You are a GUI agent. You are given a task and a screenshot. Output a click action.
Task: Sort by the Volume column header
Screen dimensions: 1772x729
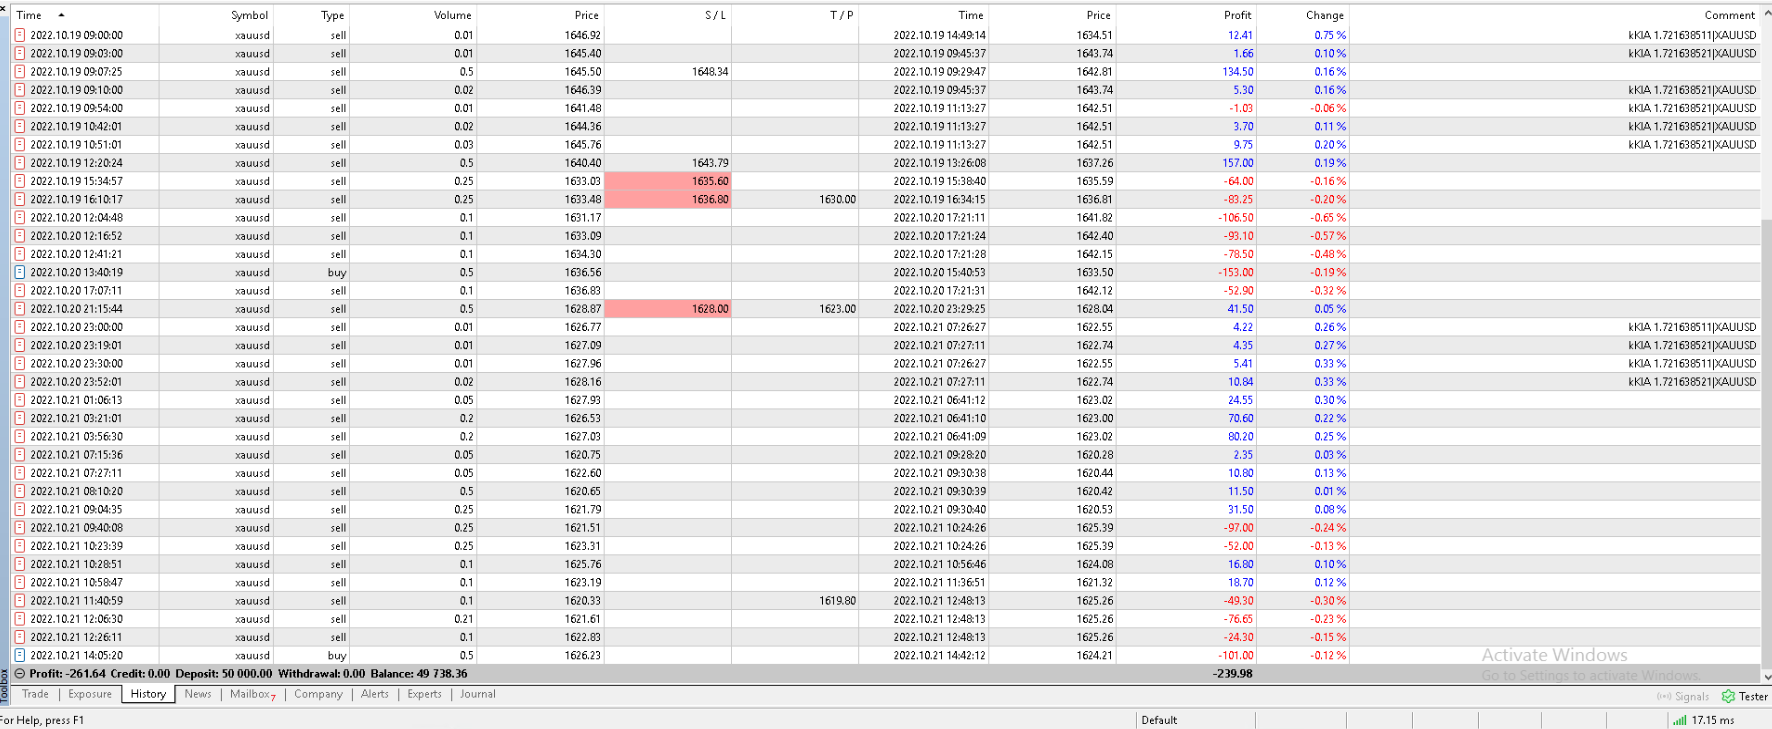pyautogui.click(x=453, y=15)
